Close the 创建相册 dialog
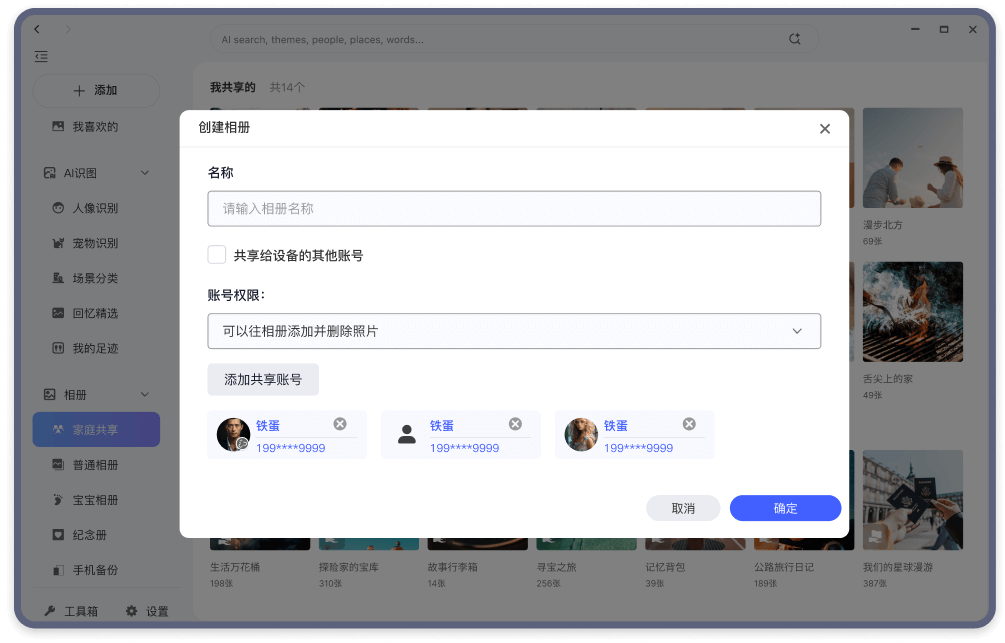The height and width of the screenshot is (643, 1005). click(825, 129)
